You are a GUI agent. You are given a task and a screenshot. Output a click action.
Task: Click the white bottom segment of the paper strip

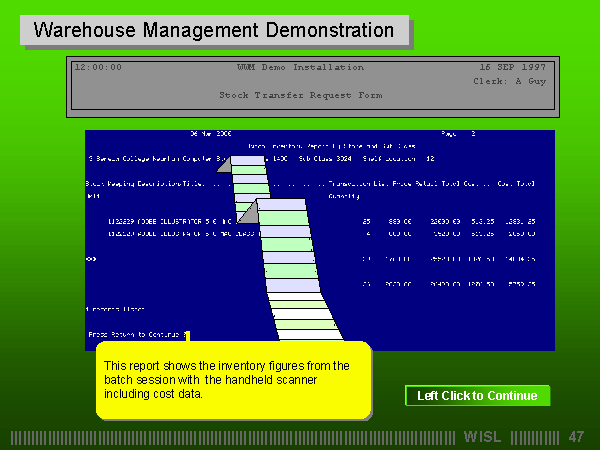(x=312, y=336)
